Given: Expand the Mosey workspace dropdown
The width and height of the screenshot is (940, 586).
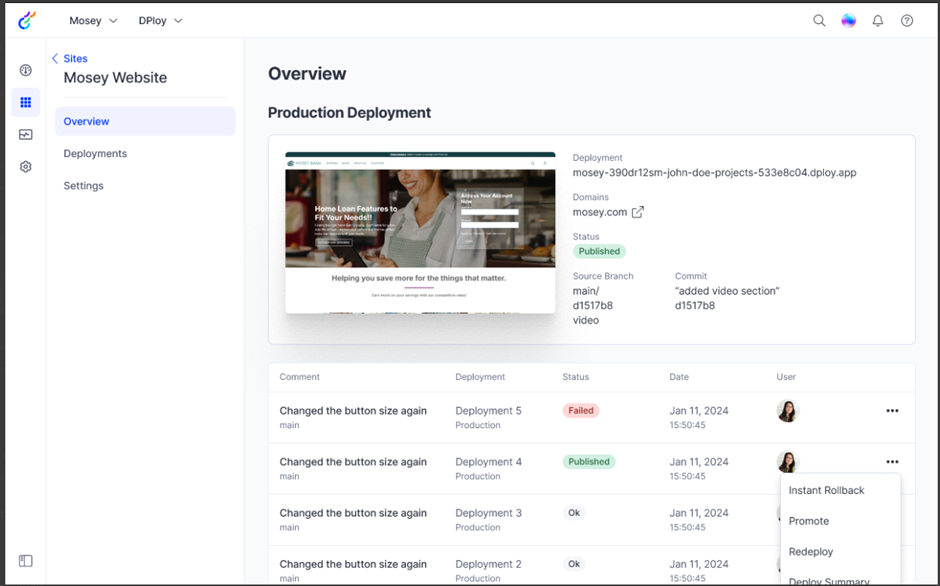Looking at the screenshot, I should pyautogui.click(x=93, y=21).
